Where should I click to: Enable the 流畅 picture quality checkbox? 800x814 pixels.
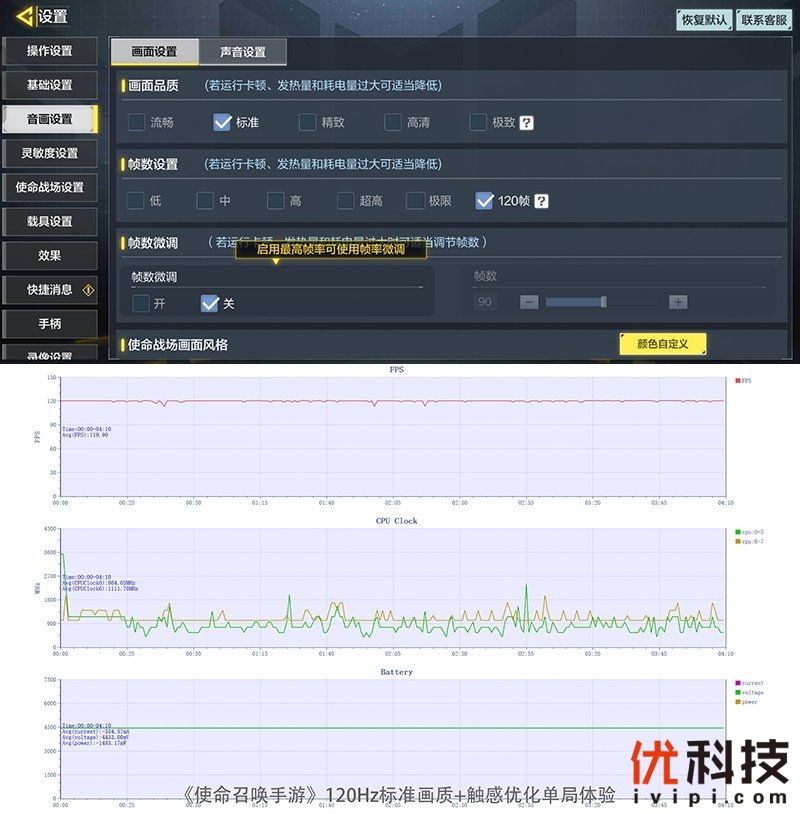pyautogui.click(x=137, y=122)
